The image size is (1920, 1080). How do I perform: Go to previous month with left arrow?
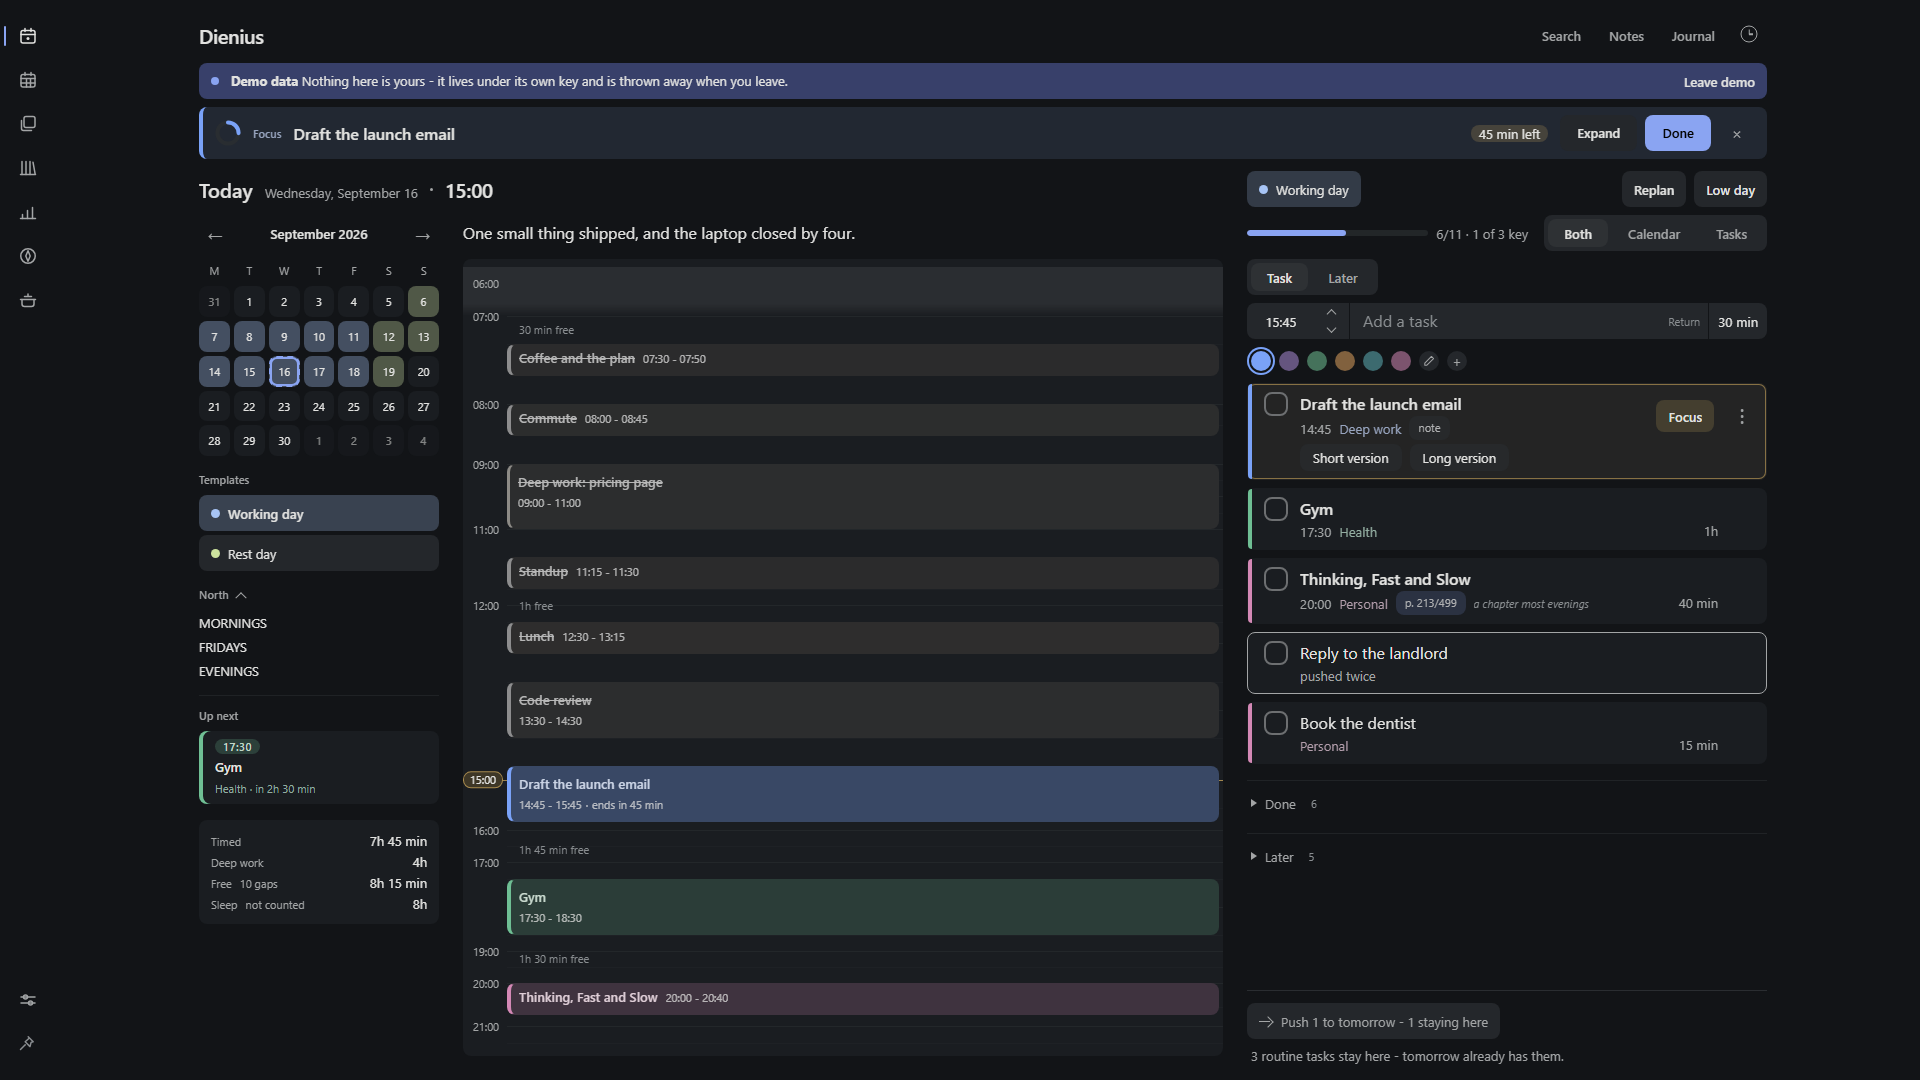click(215, 235)
